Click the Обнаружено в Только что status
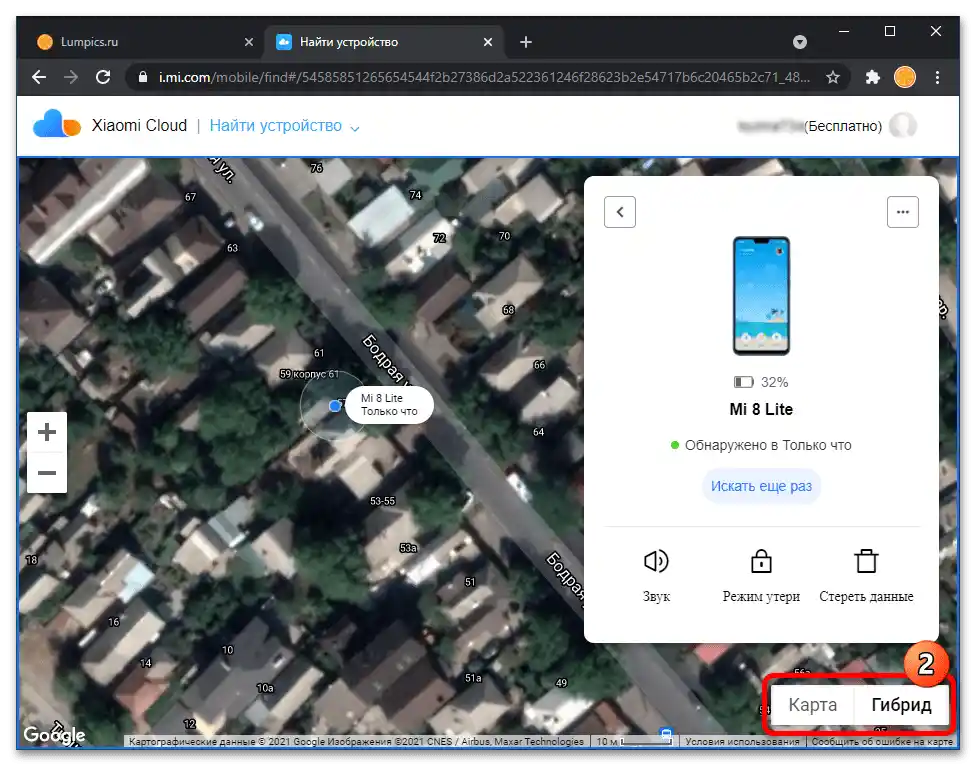This screenshot has height=766, width=976. click(761, 445)
